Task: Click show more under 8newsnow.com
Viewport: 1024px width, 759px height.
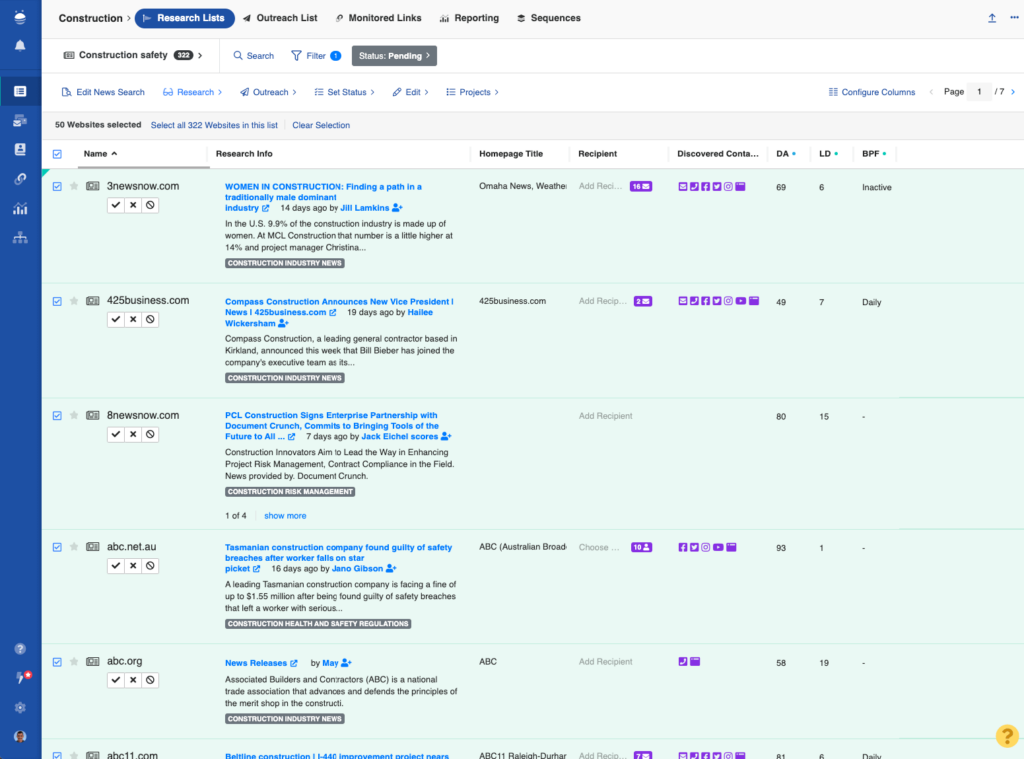Action: pyautogui.click(x=285, y=516)
